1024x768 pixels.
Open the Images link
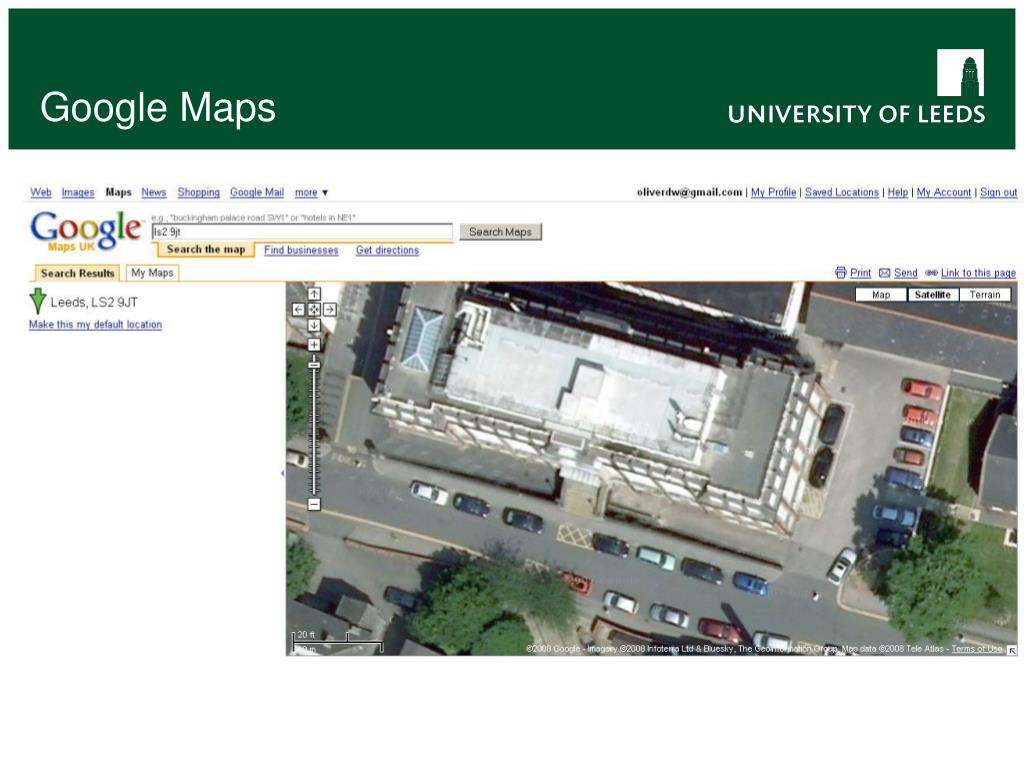(78, 192)
